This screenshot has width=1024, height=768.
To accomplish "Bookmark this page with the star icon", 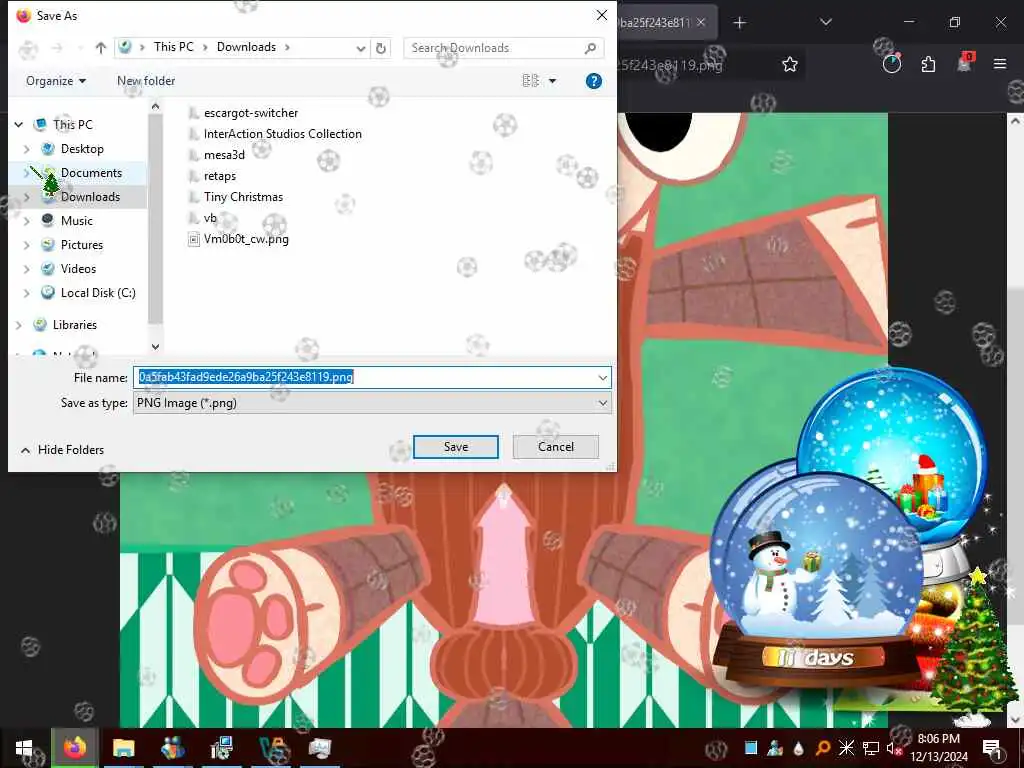I will (790, 64).
